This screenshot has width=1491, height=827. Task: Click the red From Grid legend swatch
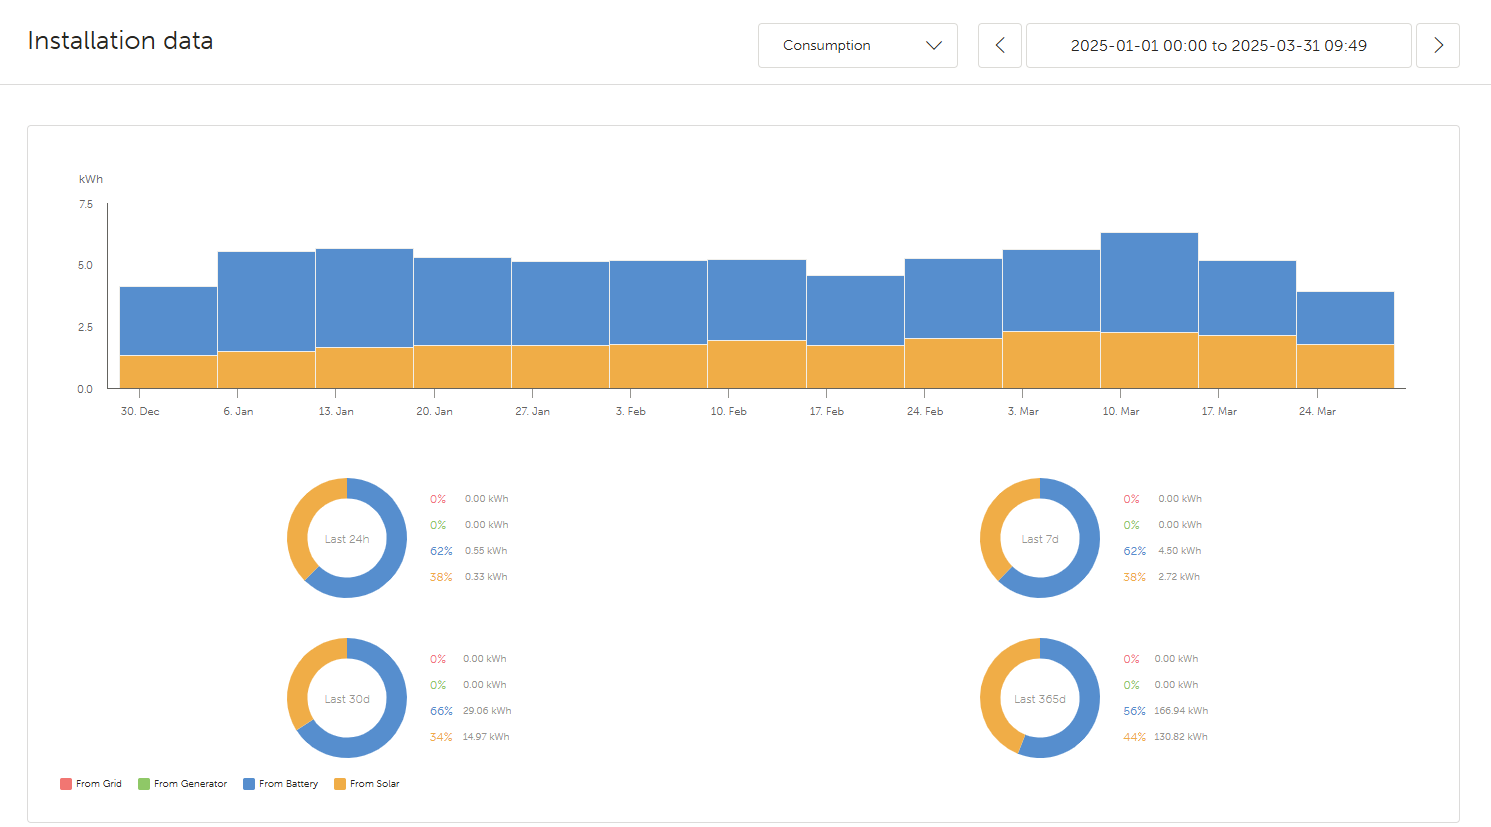point(66,784)
